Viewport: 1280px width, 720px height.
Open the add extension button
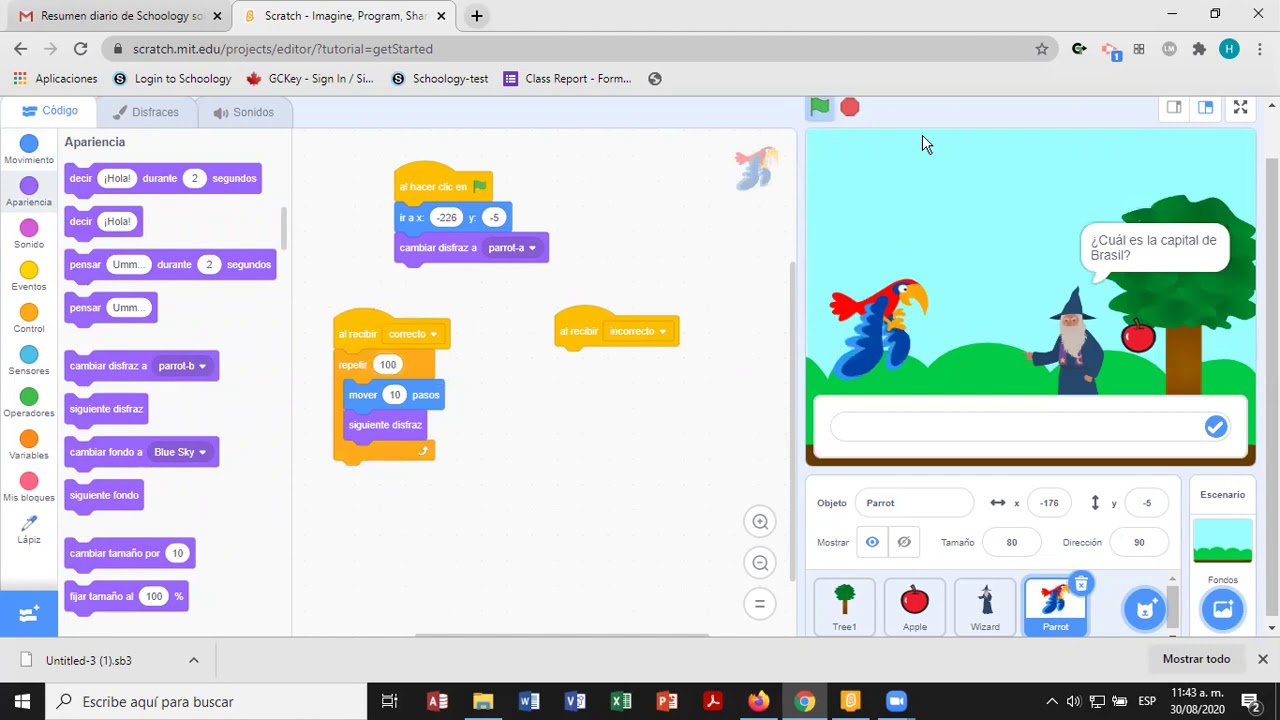point(29,614)
